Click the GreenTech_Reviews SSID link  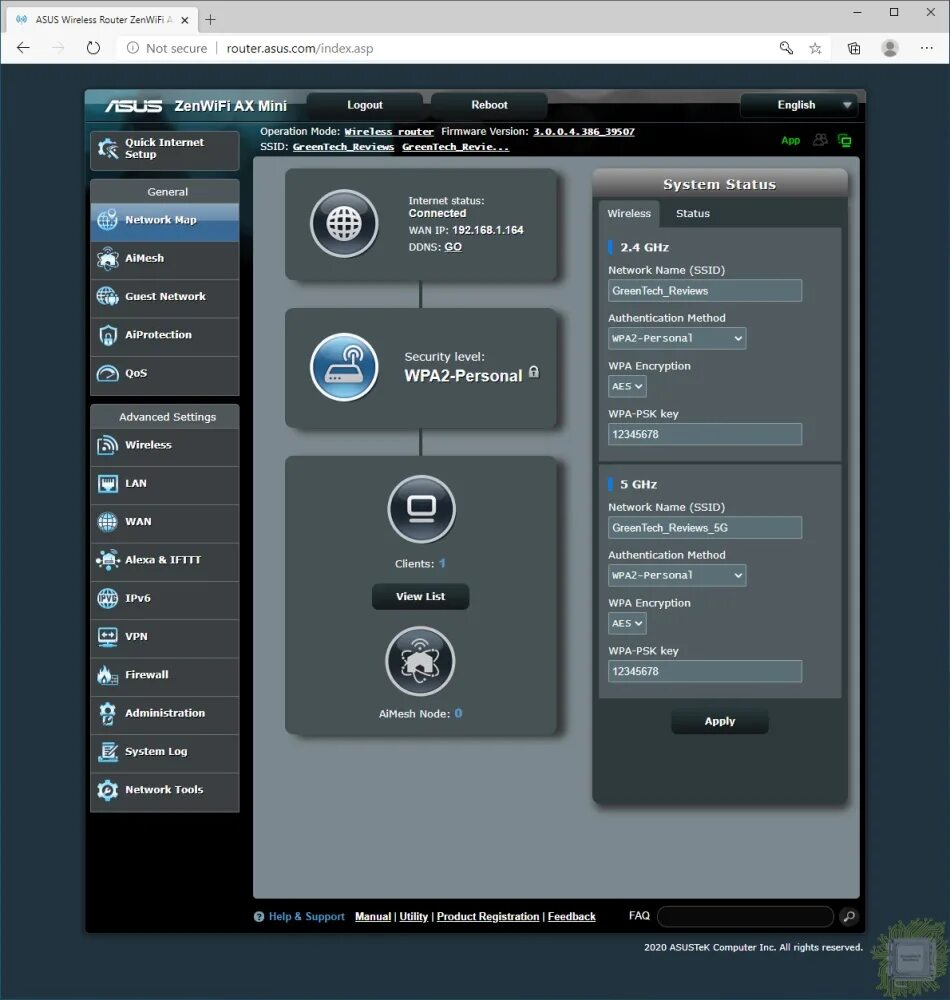(343, 147)
